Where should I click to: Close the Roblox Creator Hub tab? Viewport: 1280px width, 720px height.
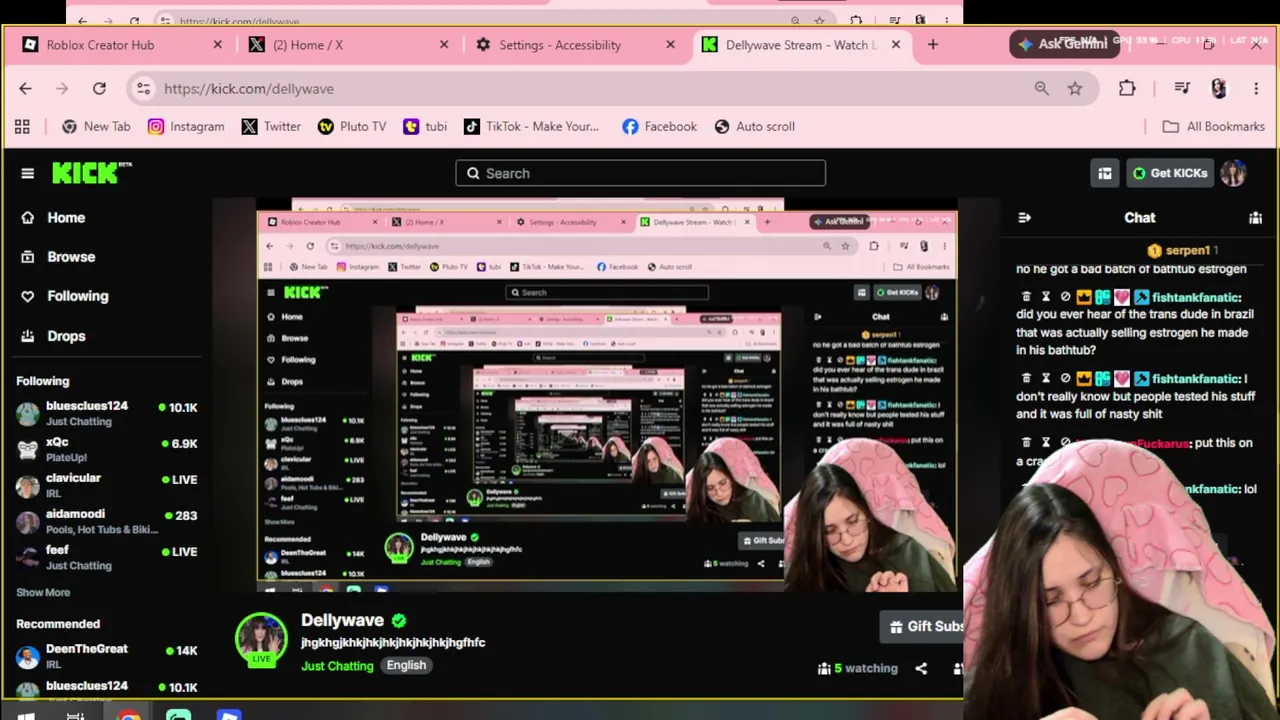pyautogui.click(x=217, y=45)
